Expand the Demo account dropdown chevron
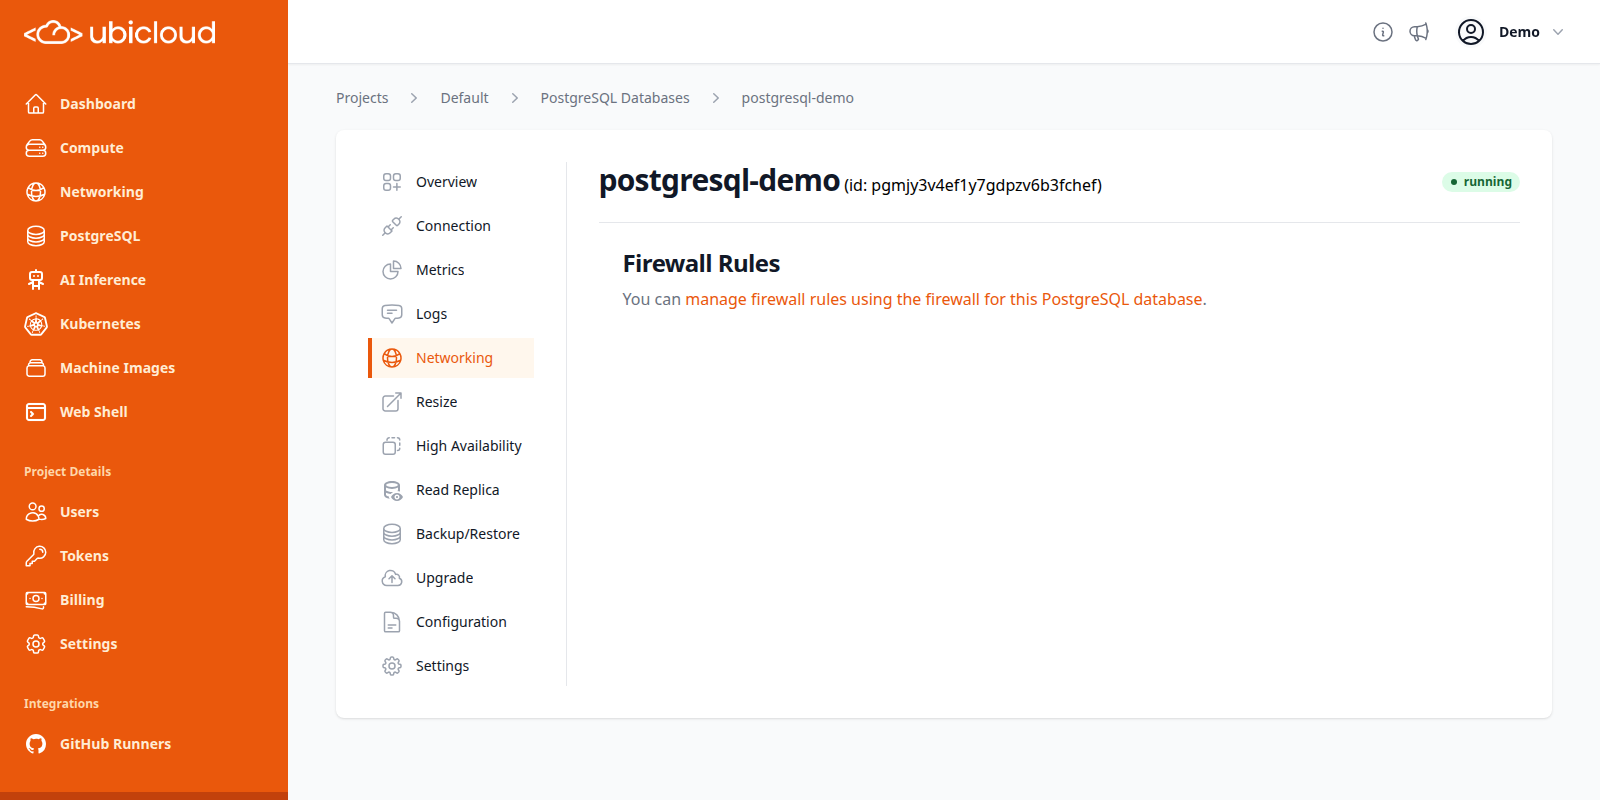Image resolution: width=1600 pixels, height=800 pixels. point(1558,32)
